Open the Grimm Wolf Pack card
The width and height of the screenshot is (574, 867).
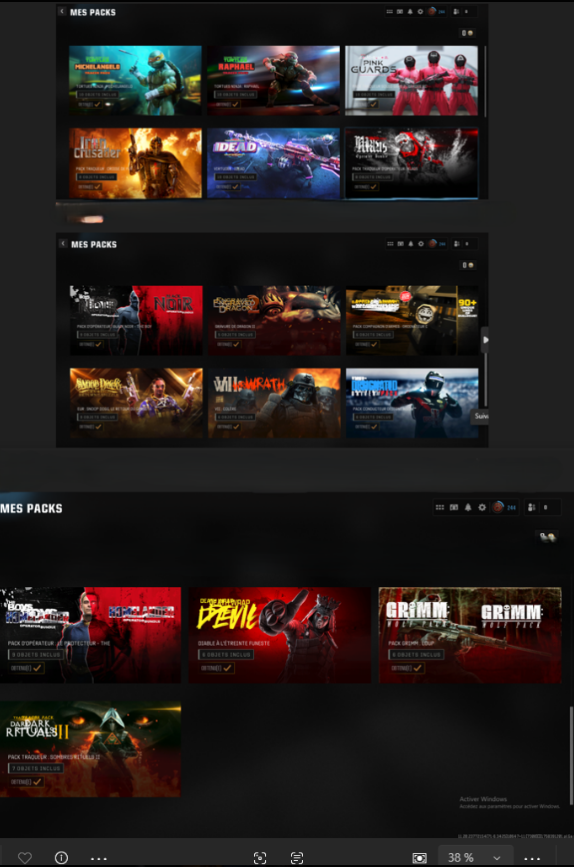470,635
